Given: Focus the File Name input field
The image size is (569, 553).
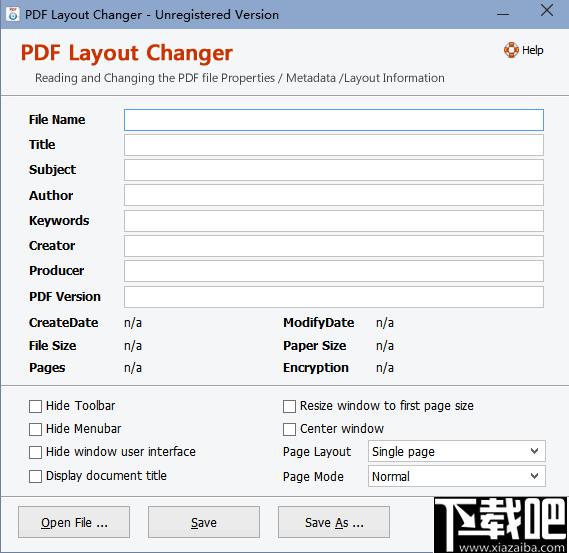Looking at the screenshot, I should tap(334, 120).
